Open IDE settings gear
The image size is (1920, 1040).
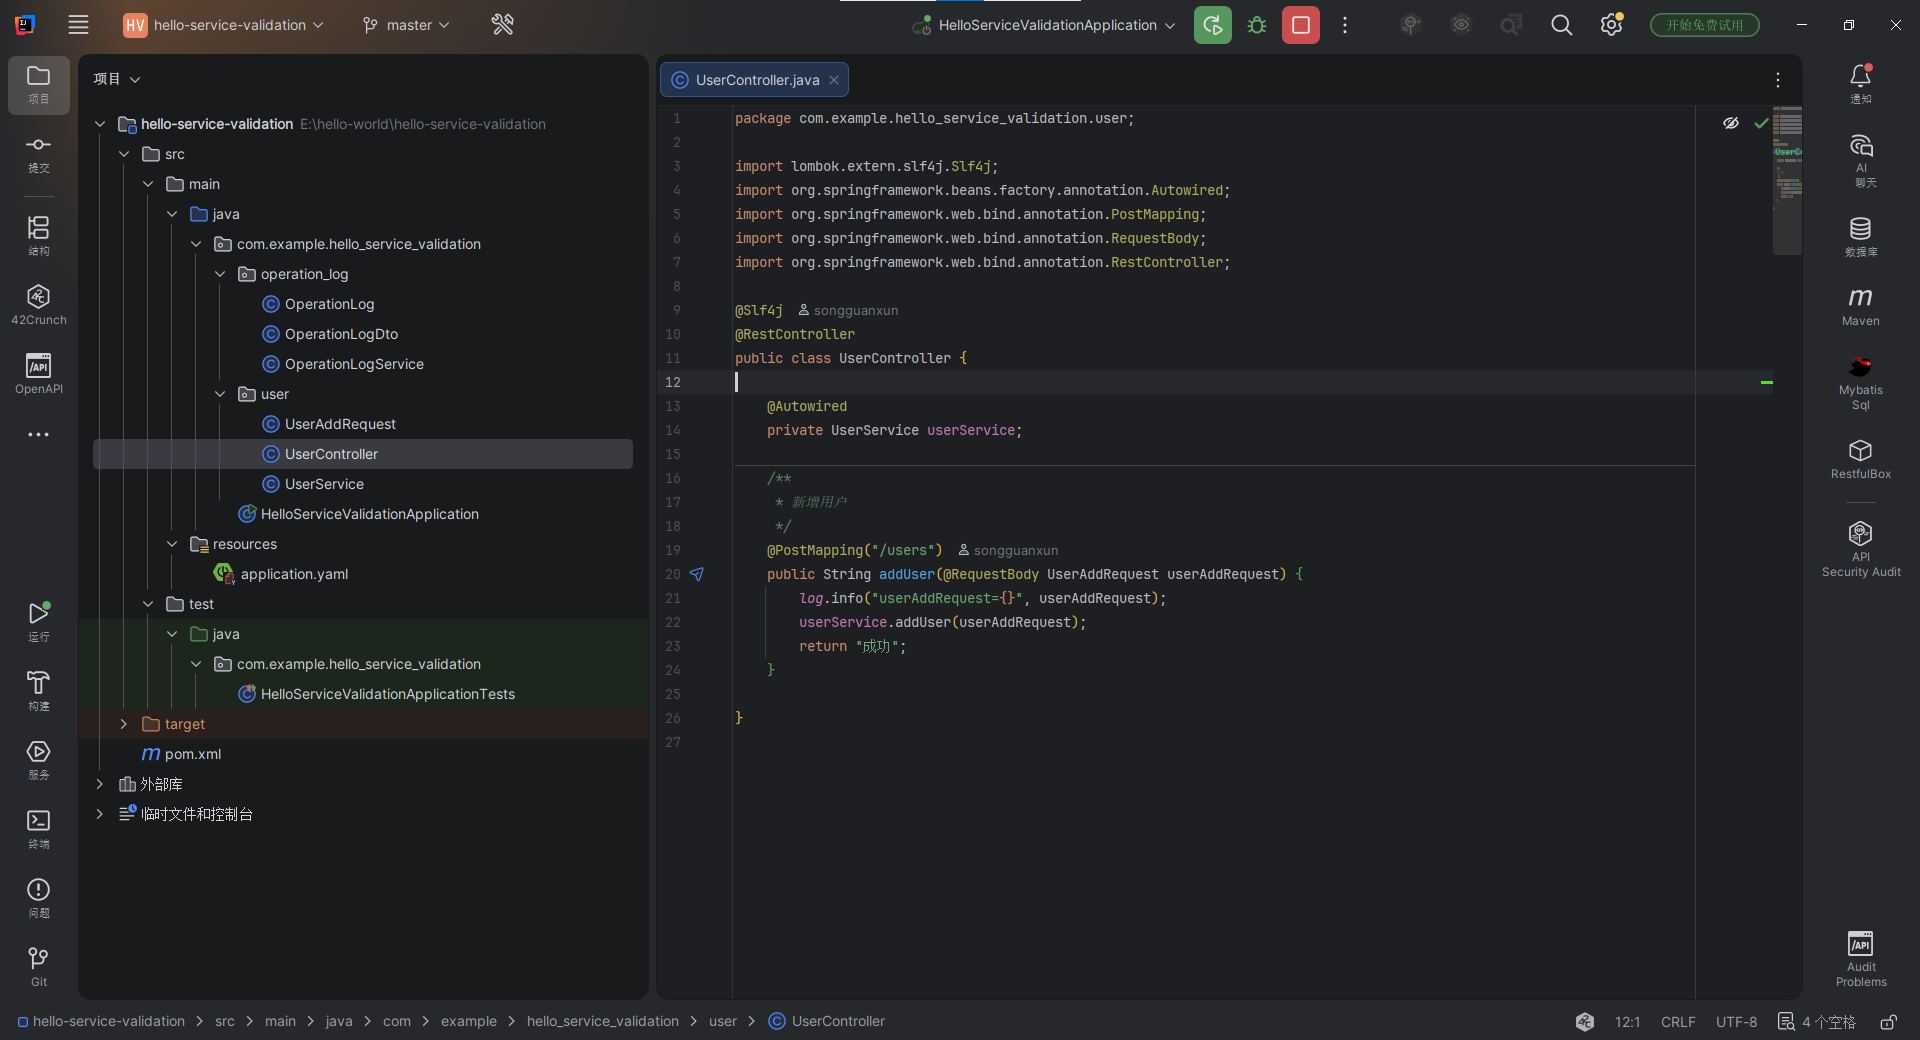1611,25
